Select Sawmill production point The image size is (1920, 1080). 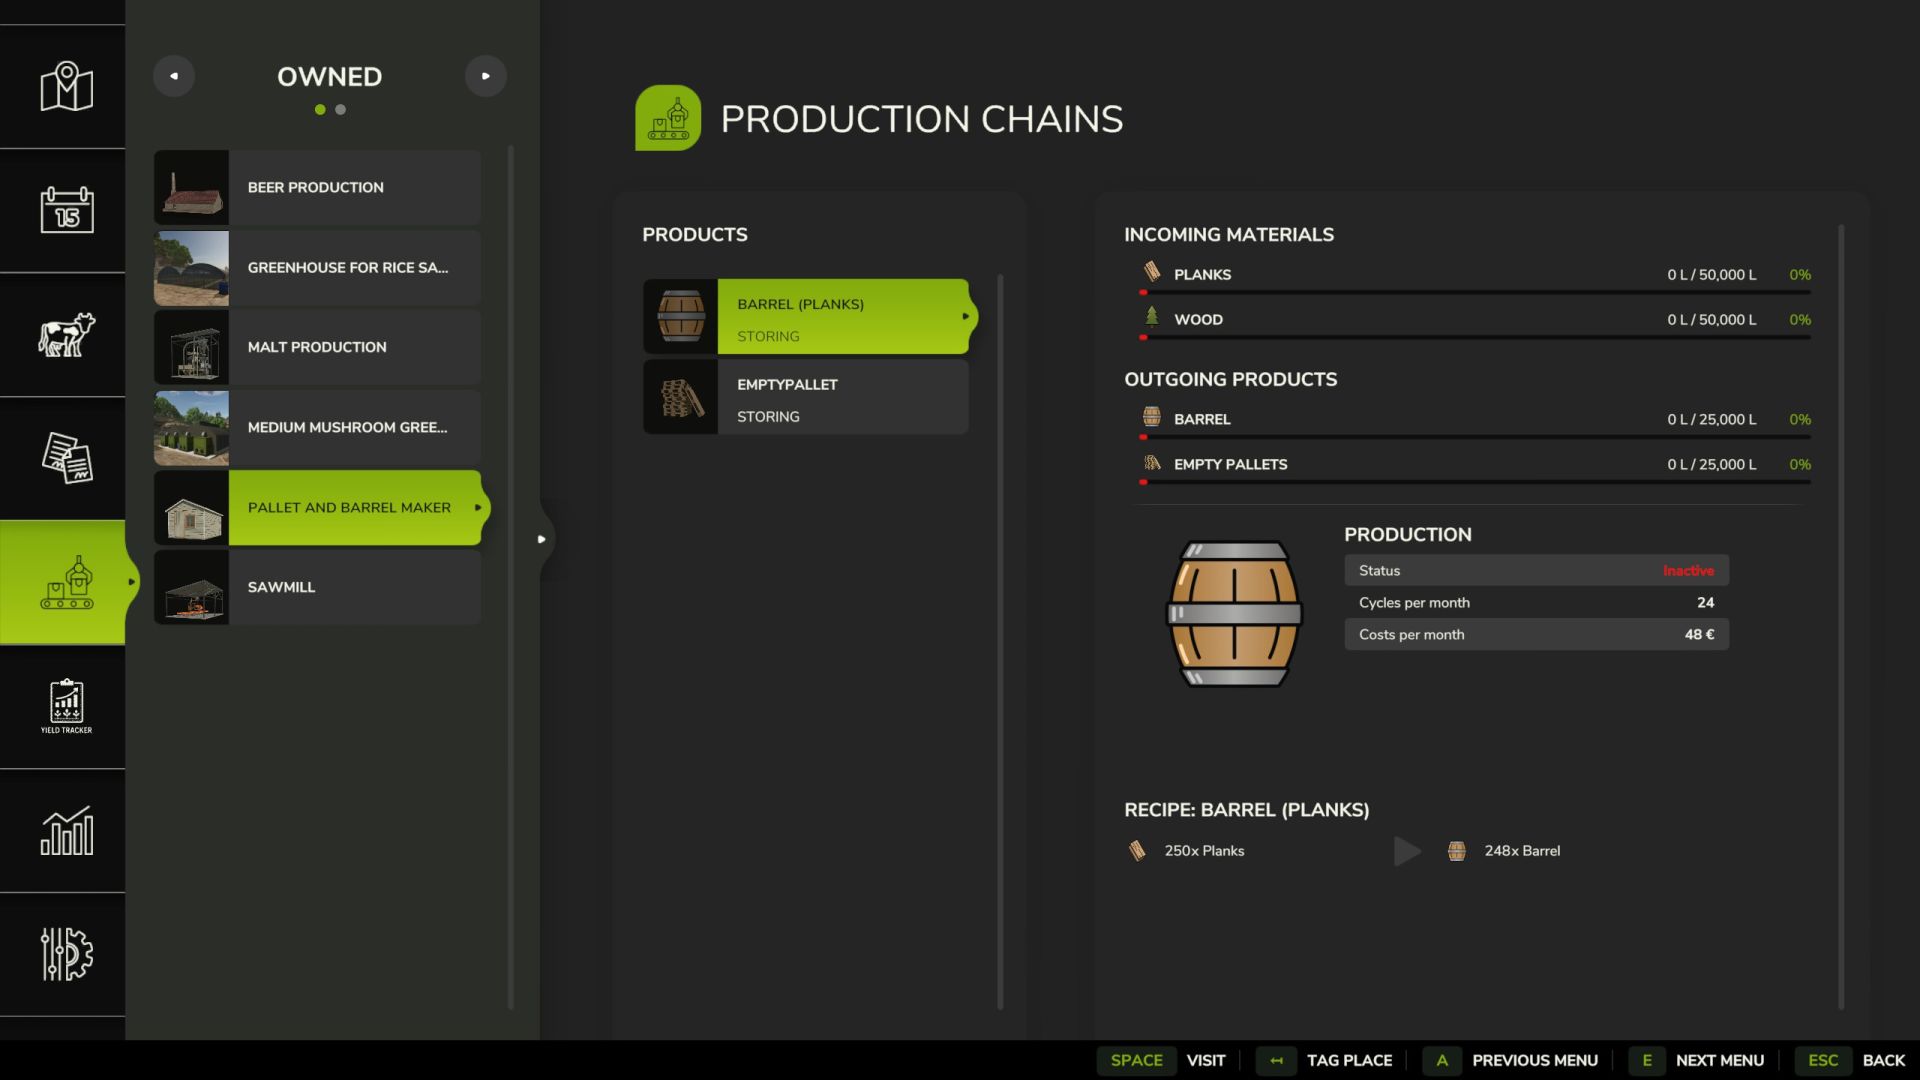[317, 588]
